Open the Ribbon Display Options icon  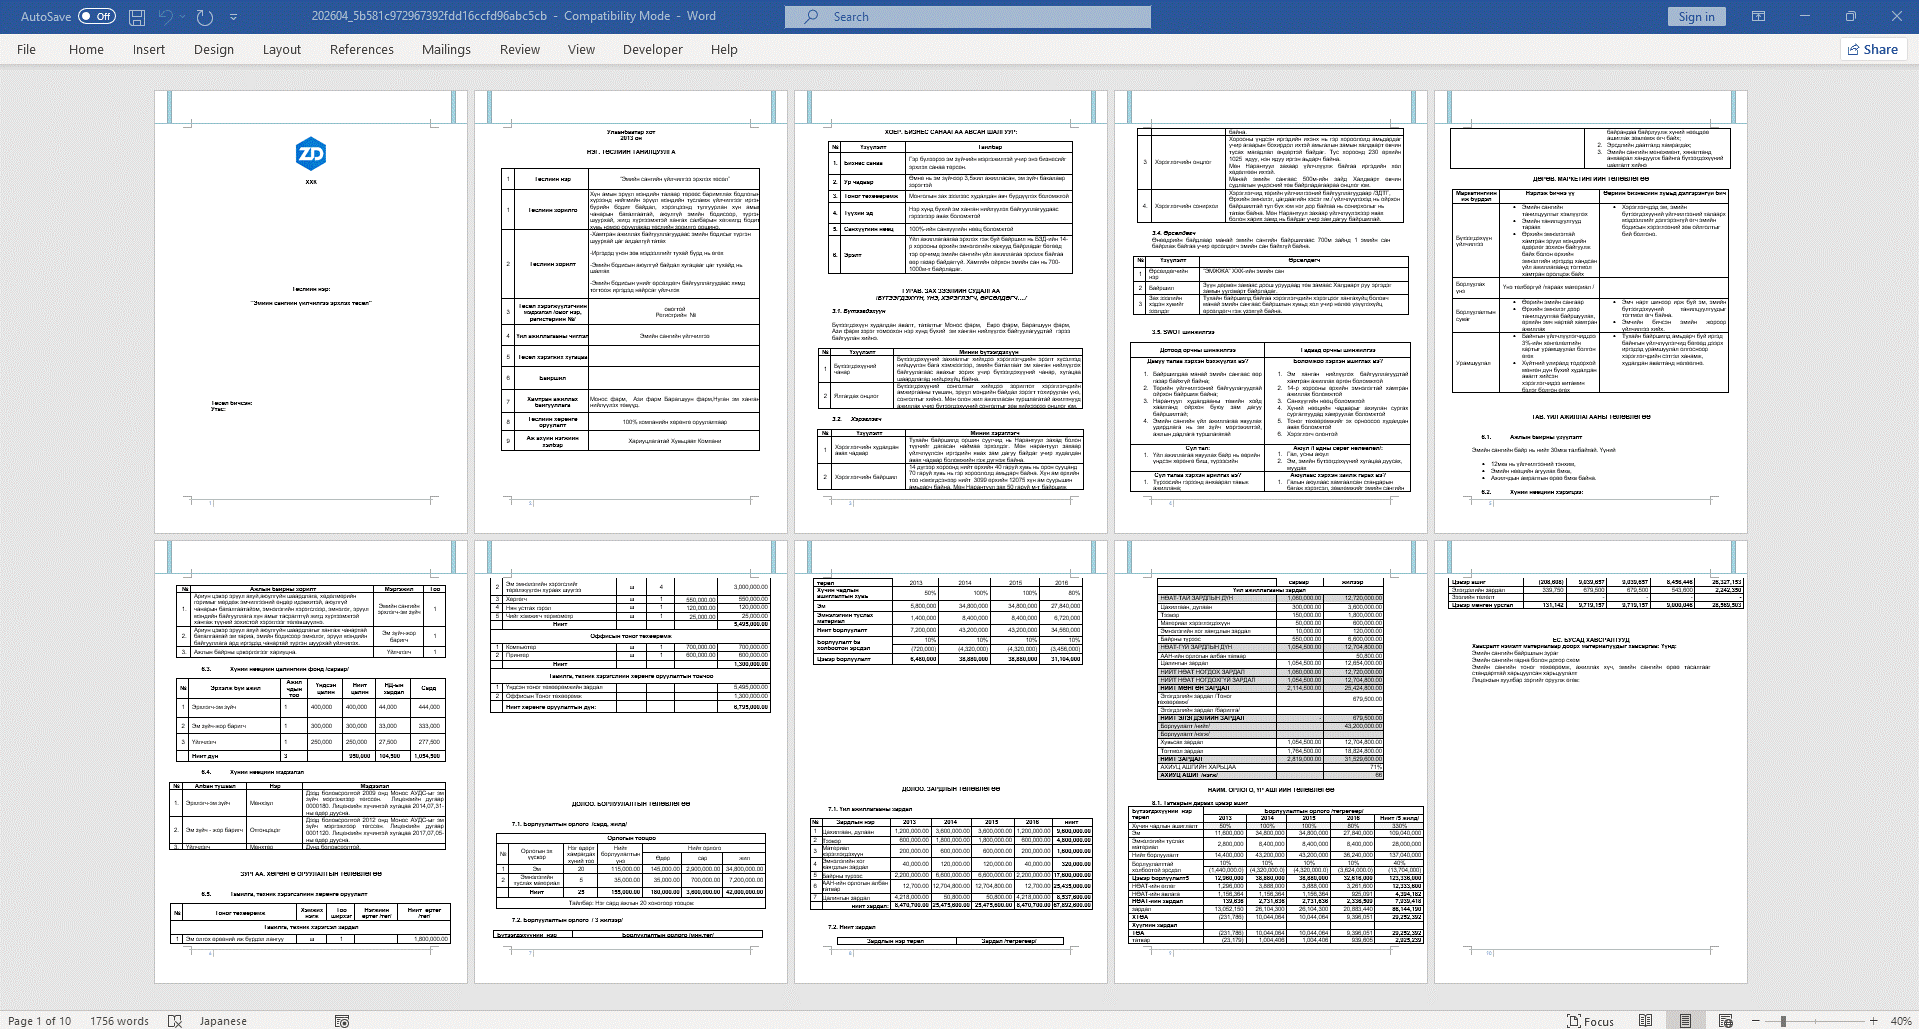[1759, 17]
